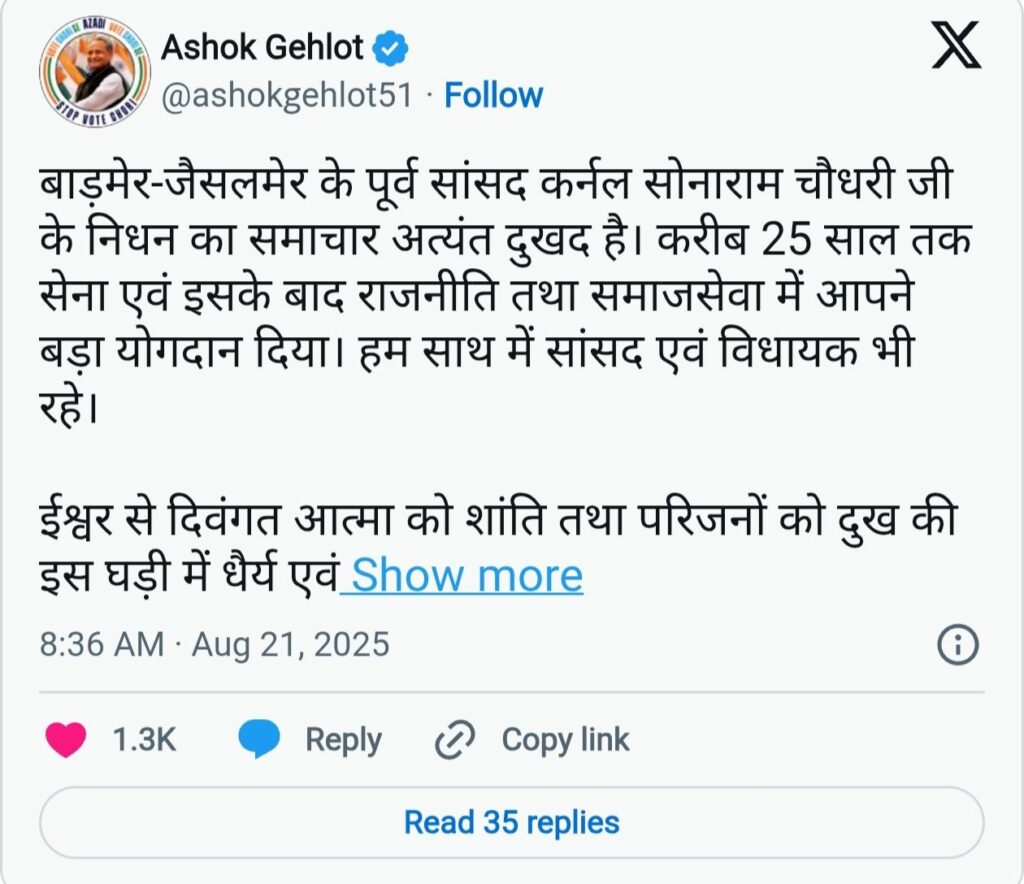Click the Ashok Gehlot display name
The image size is (1024, 884).
(262, 47)
